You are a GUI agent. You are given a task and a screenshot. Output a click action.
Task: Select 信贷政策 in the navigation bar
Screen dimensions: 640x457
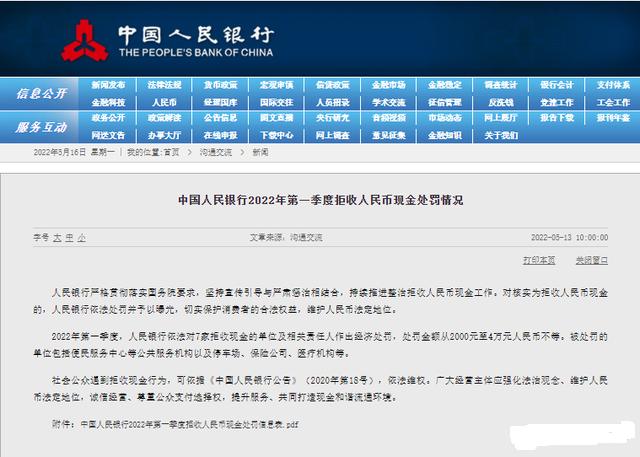pos(333,85)
